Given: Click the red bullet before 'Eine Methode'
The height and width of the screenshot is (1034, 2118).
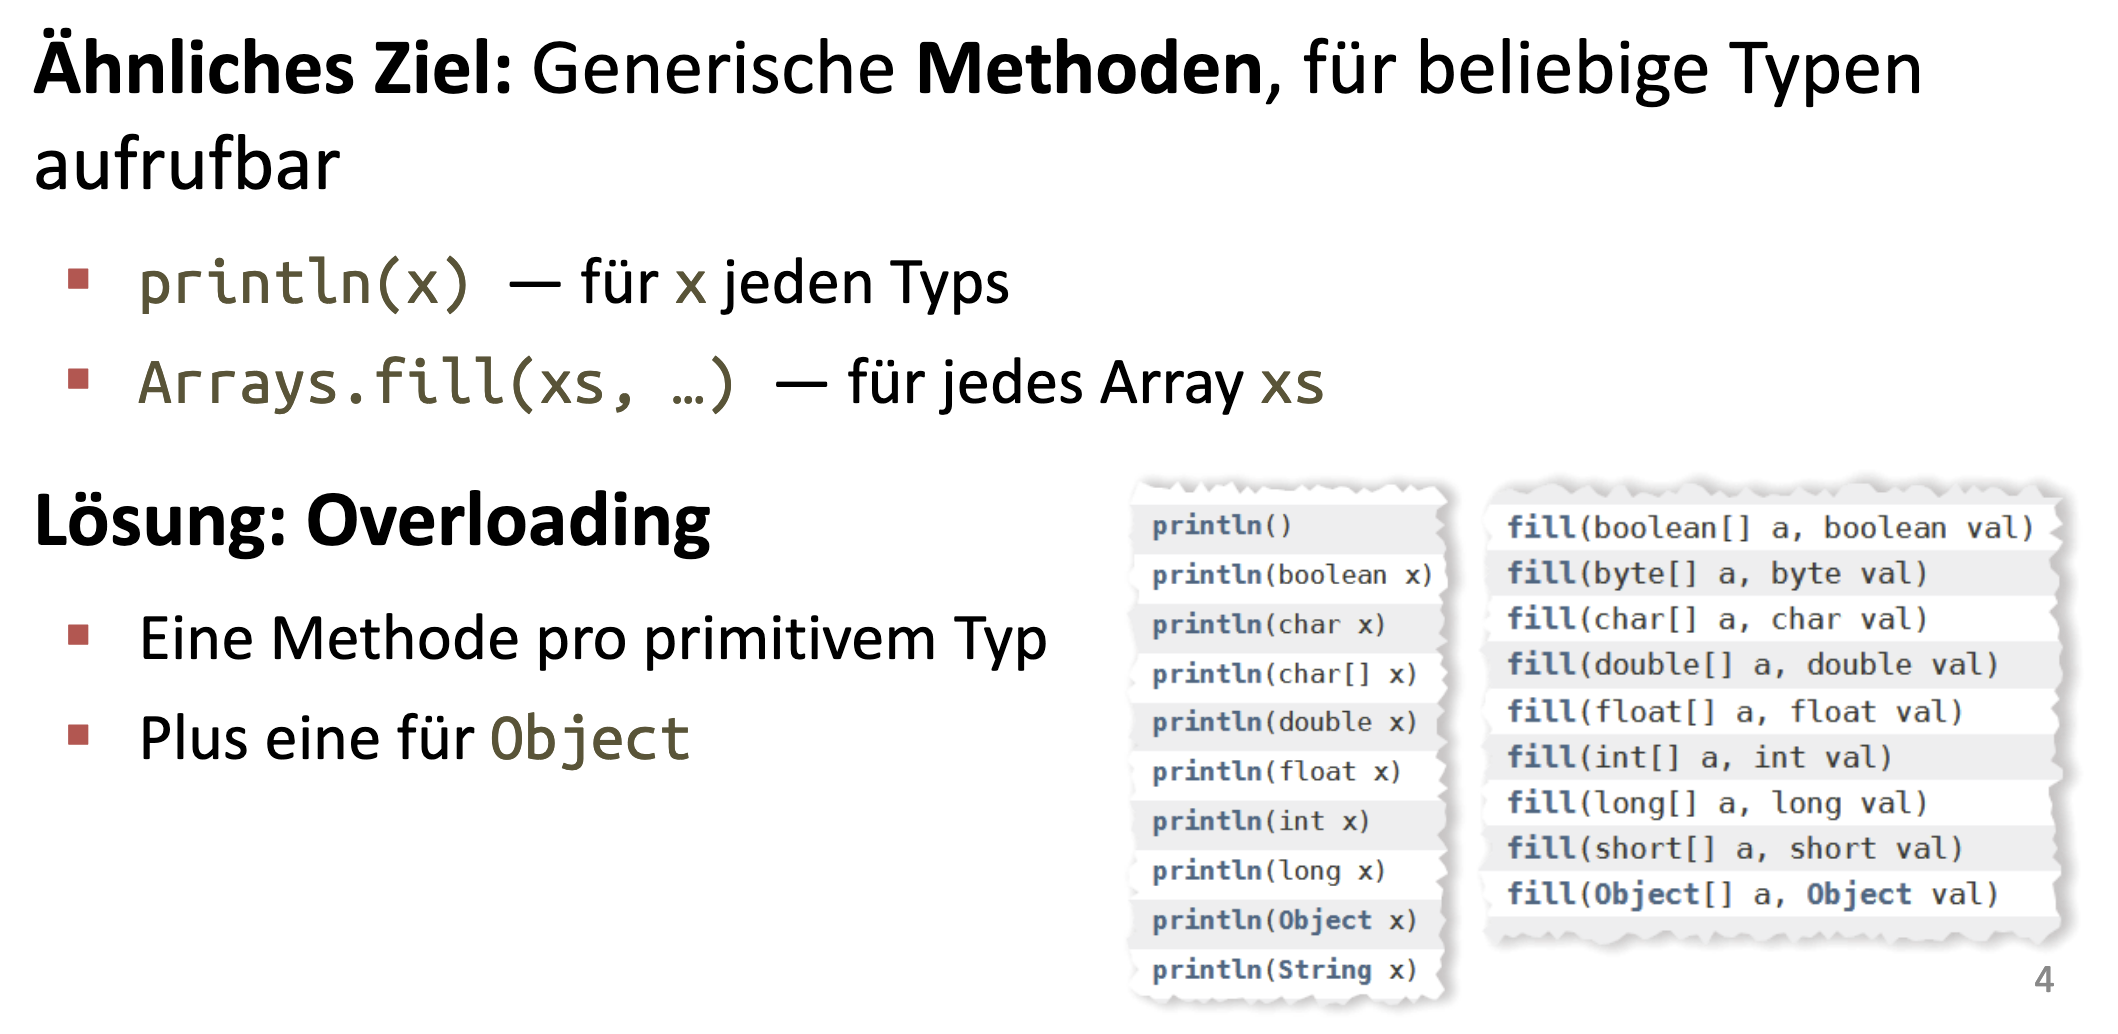Looking at the screenshot, I should click(79, 636).
